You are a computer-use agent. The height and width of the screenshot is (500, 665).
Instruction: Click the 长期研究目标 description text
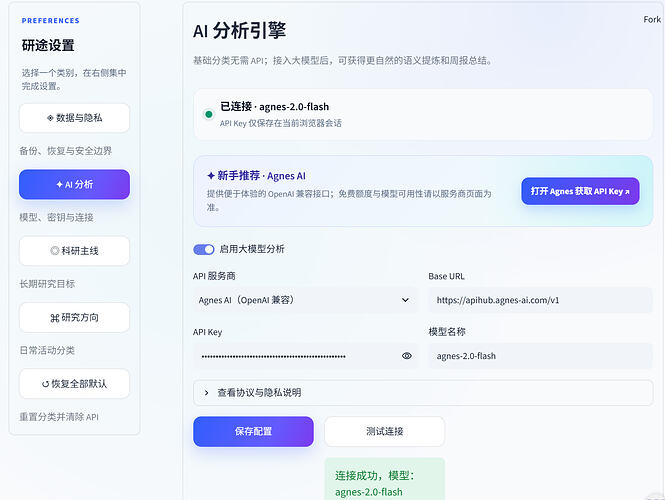[47, 284]
